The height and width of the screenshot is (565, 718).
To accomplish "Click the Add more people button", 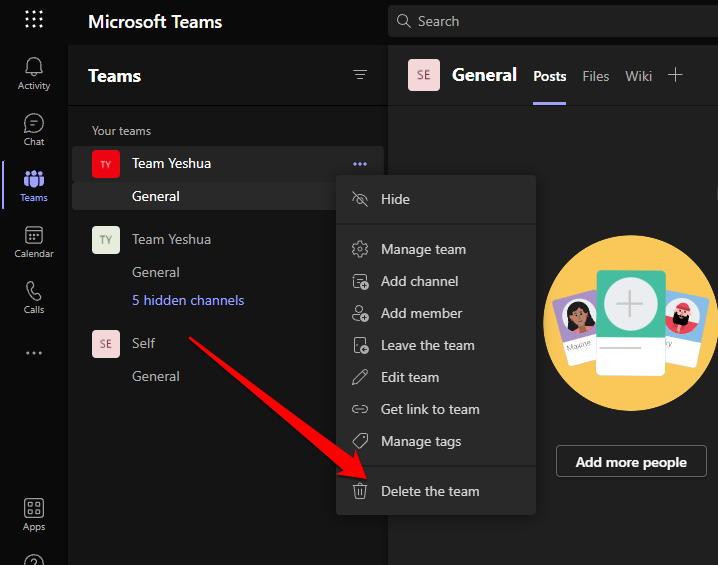I will (x=631, y=462).
